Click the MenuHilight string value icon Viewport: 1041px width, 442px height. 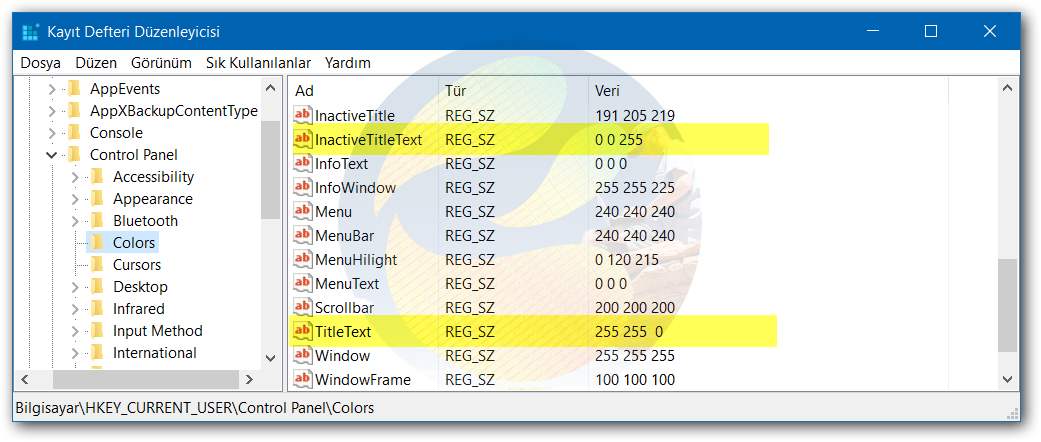(x=303, y=259)
